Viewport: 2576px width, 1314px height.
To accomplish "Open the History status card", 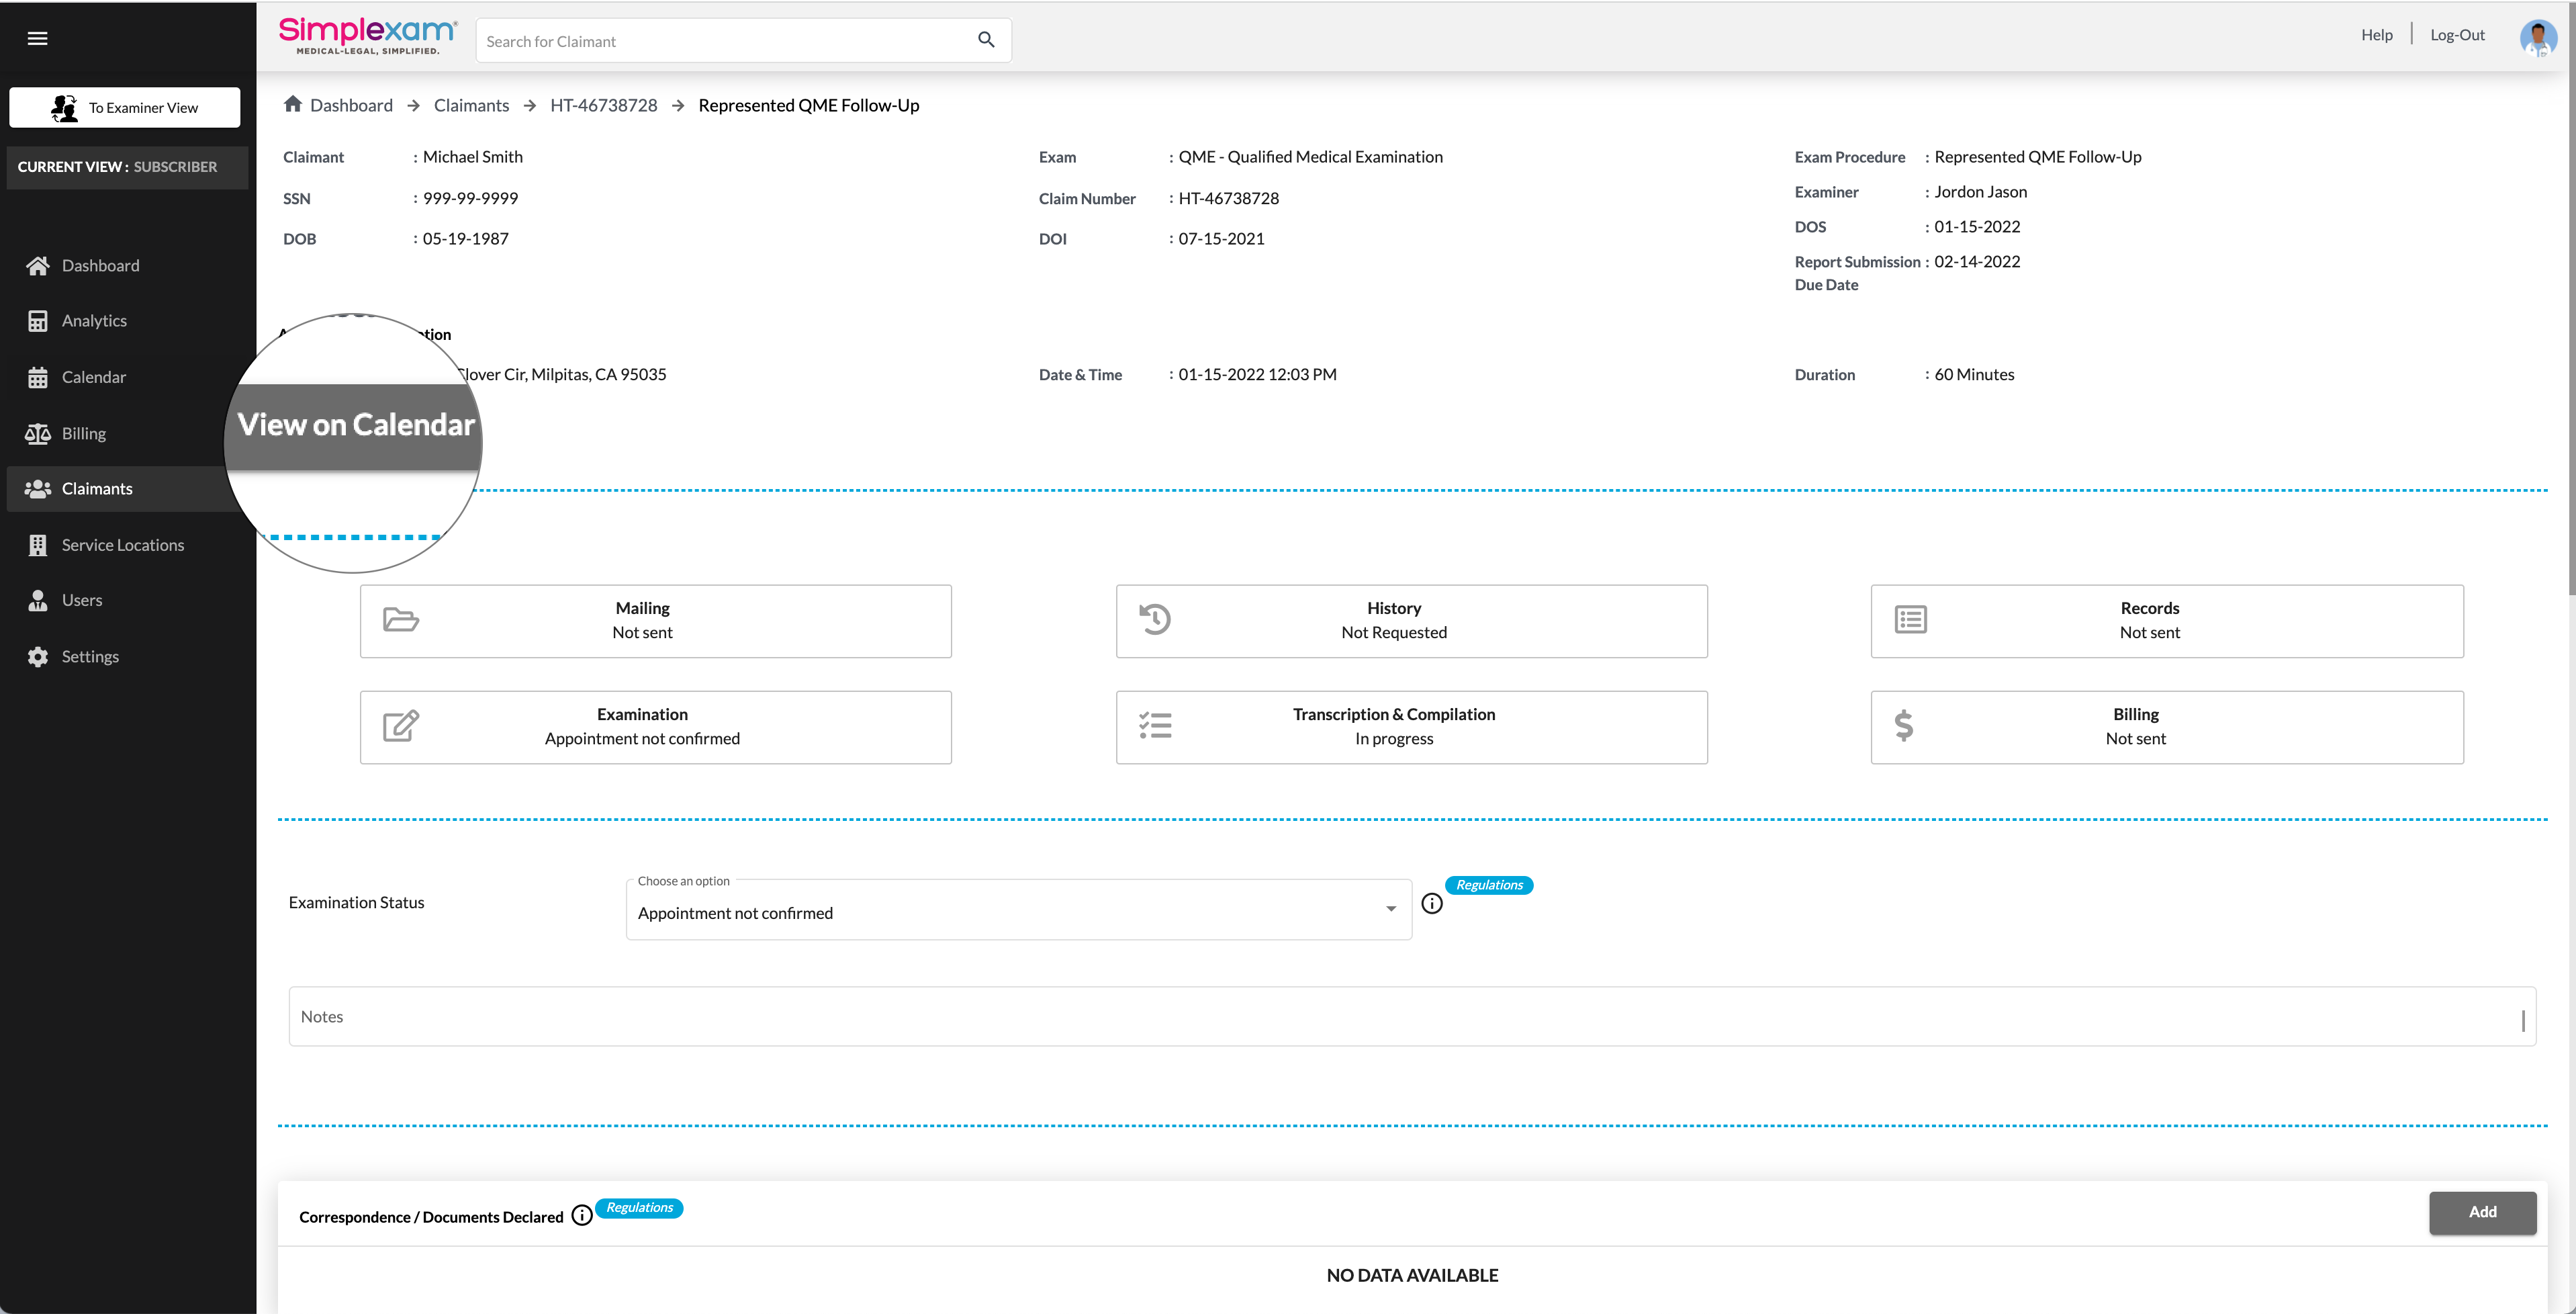I will click(x=1411, y=621).
